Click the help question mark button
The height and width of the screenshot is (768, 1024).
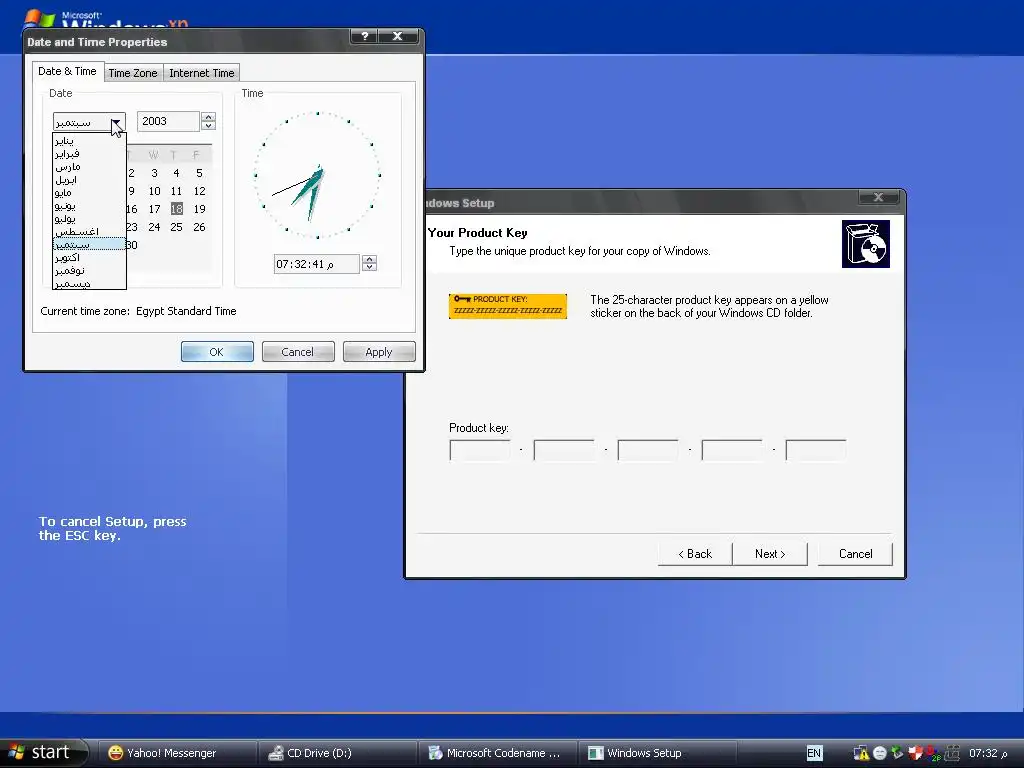pos(364,36)
